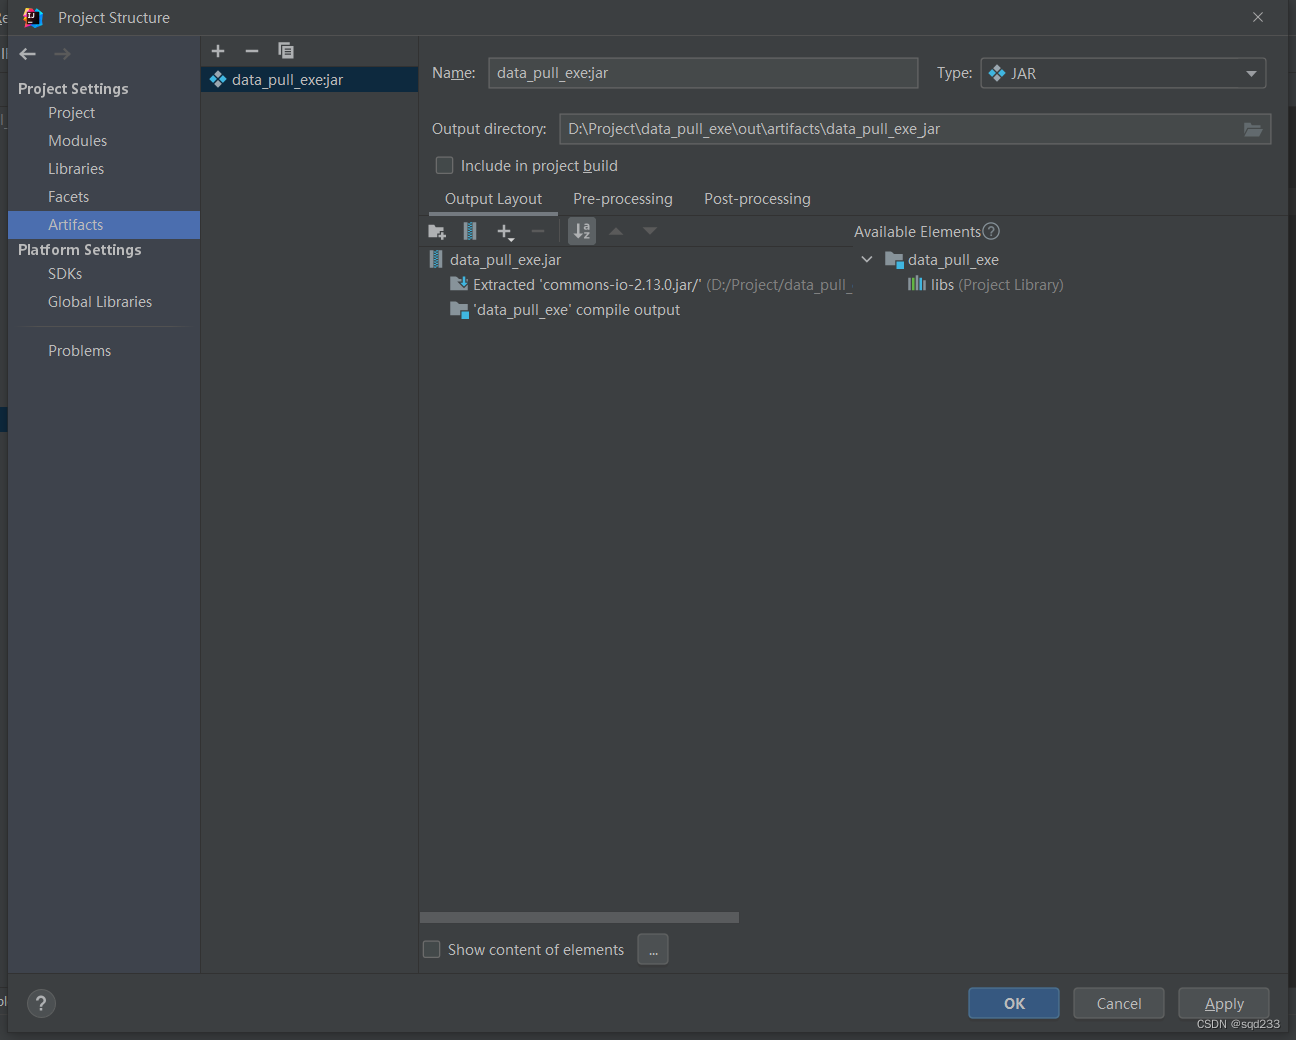Viewport: 1296px width, 1040px height.
Task: Switch to Pre-processing tab
Action: (623, 199)
